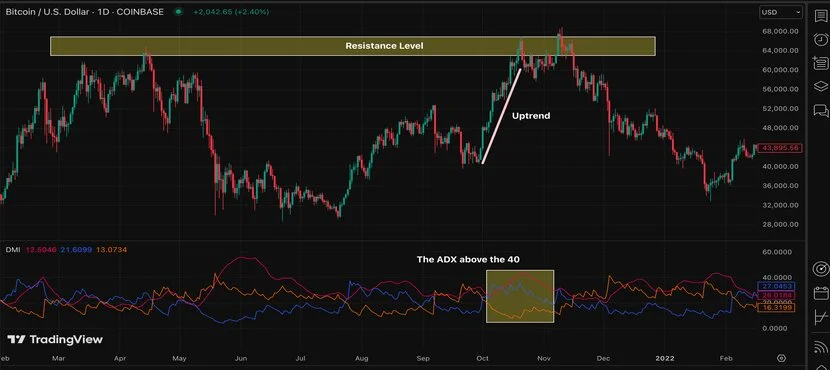This screenshot has height=370, width=830.
Task: Click the axis settings icon at bottom right
Action: tap(781, 358)
